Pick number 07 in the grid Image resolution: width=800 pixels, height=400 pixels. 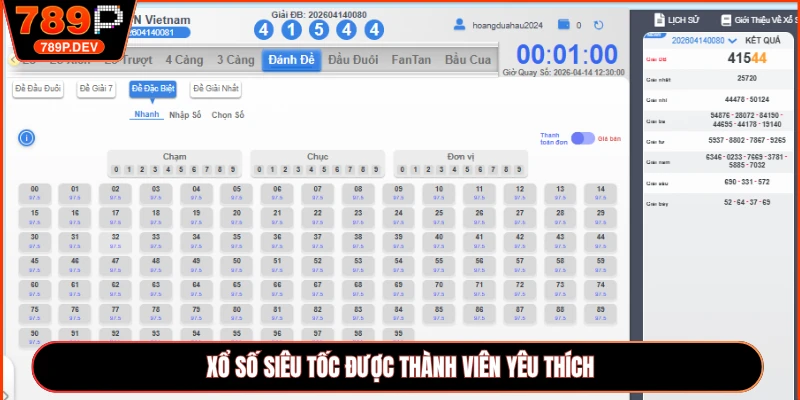[x=317, y=193]
